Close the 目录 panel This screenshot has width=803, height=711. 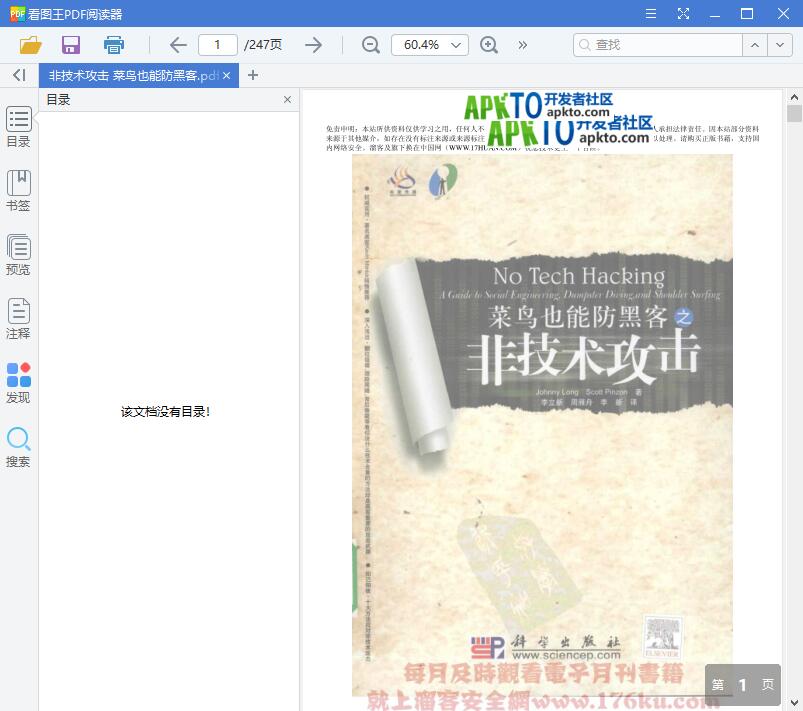[287, 99]
